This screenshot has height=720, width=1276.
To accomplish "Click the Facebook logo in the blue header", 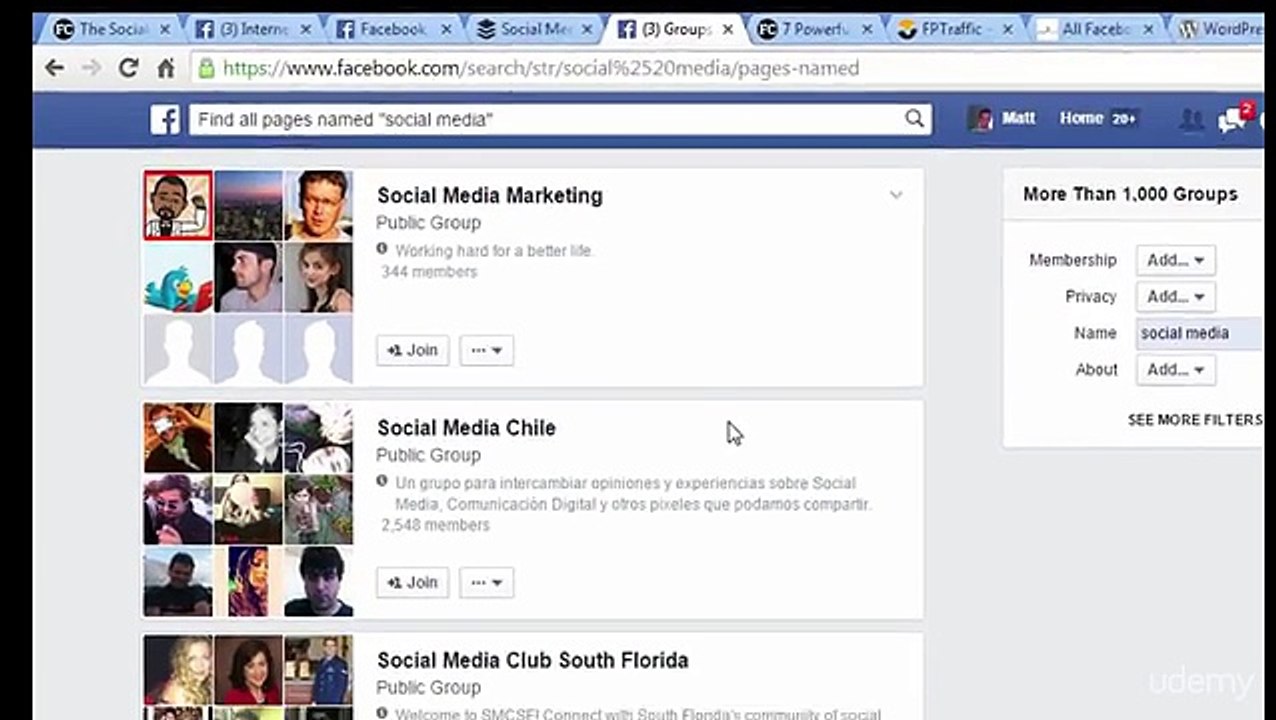I will coord(165,120).
